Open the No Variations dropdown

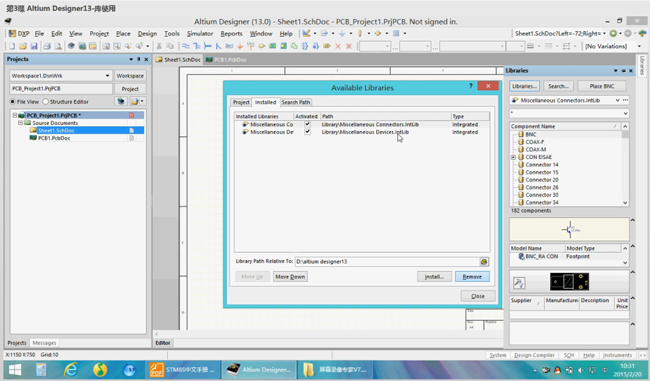pos(639,46)
